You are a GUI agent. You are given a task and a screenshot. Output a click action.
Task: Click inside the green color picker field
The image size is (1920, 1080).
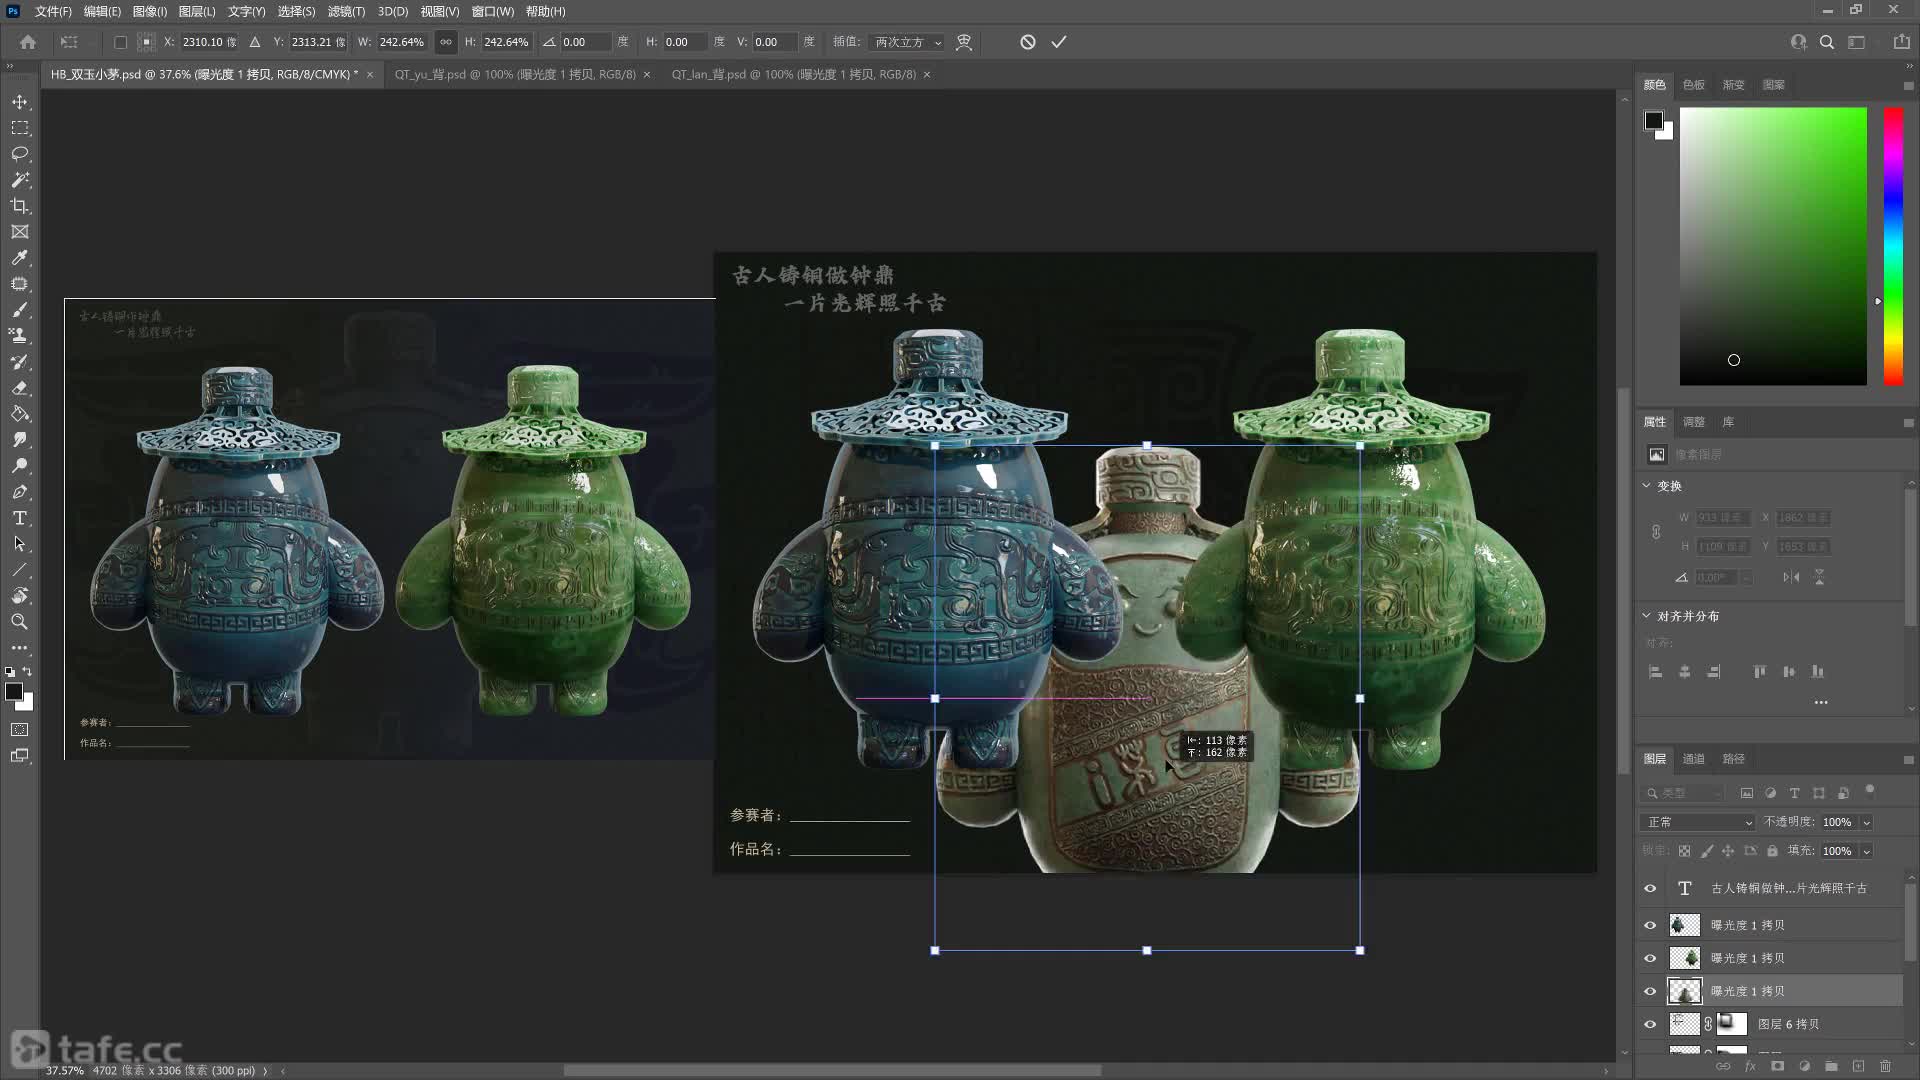coord(1773,246)
